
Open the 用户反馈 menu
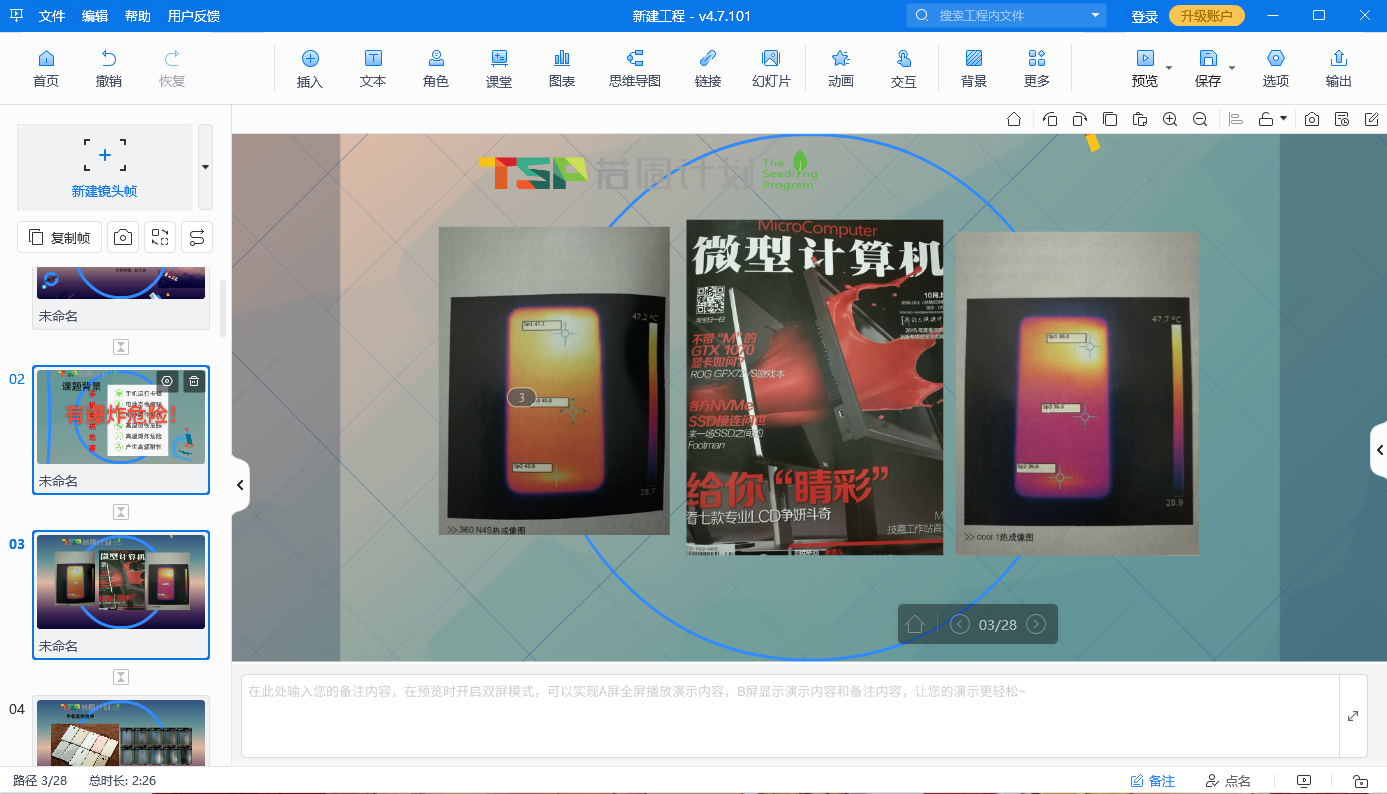tap(194, 16)
